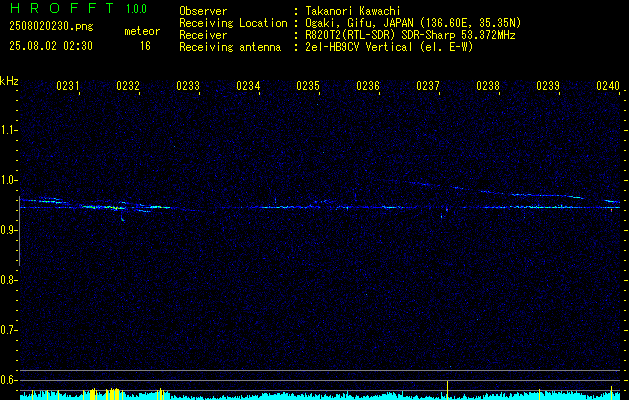Viewport: 629px width, 400px height.
Task: Click the 0235 time marker
Action: [x=308, y=86]
